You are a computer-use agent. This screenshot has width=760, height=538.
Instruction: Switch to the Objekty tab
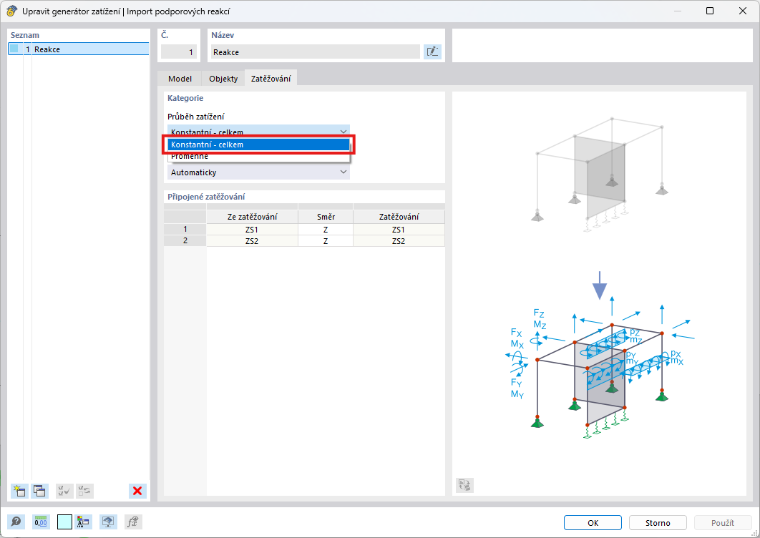pyautogui.click(x=223, y=79)
